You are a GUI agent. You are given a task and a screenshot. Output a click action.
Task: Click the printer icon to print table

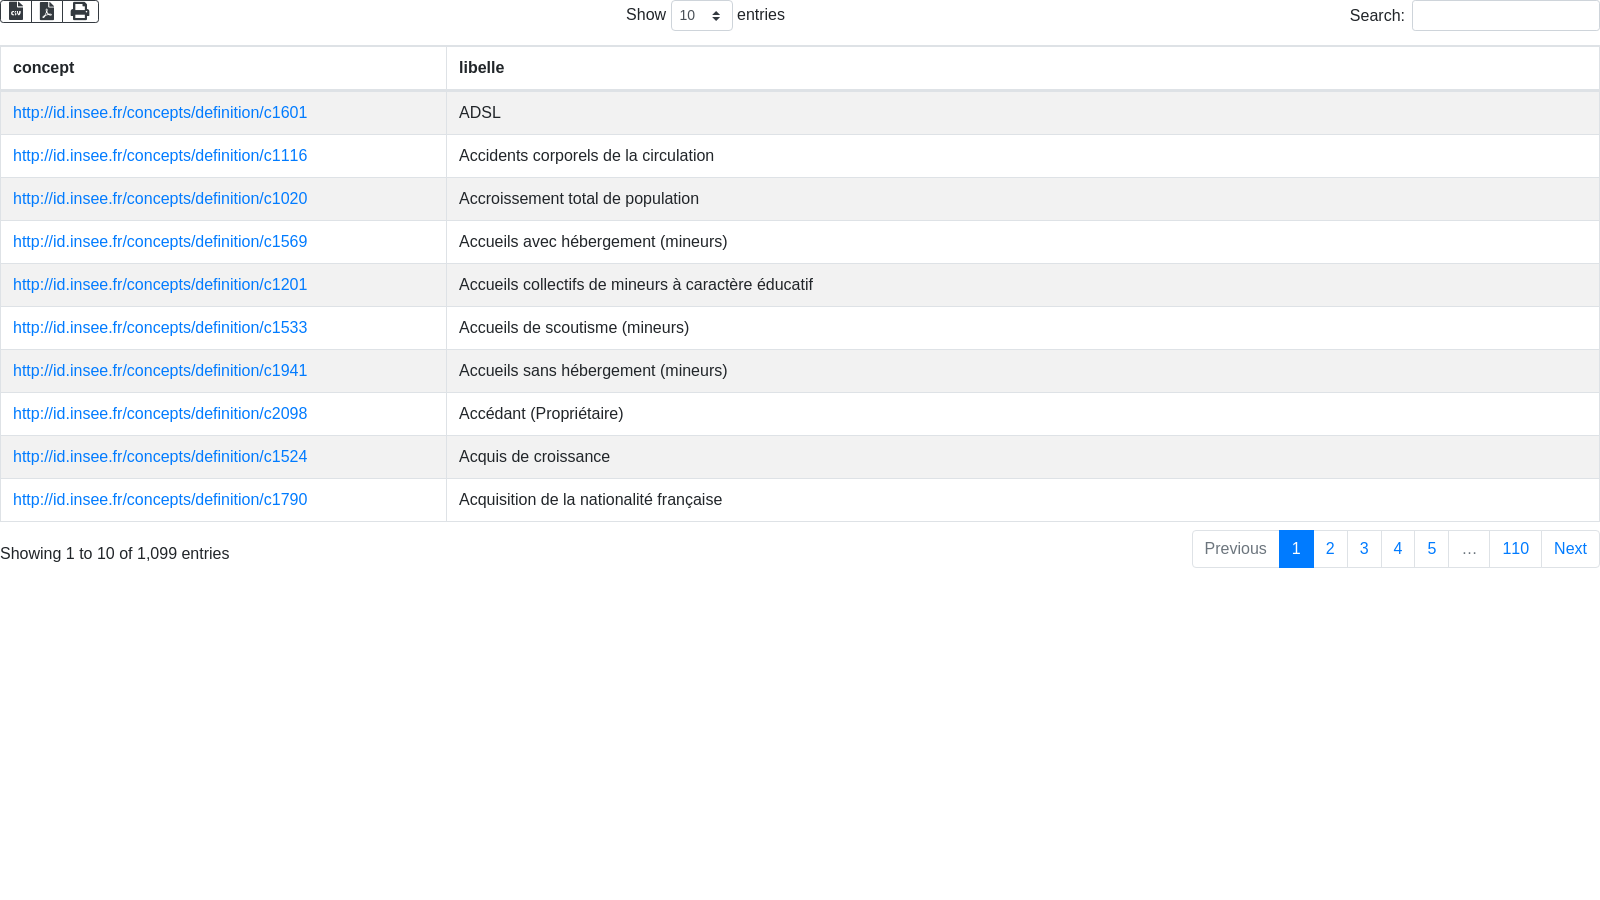[80, 11]
